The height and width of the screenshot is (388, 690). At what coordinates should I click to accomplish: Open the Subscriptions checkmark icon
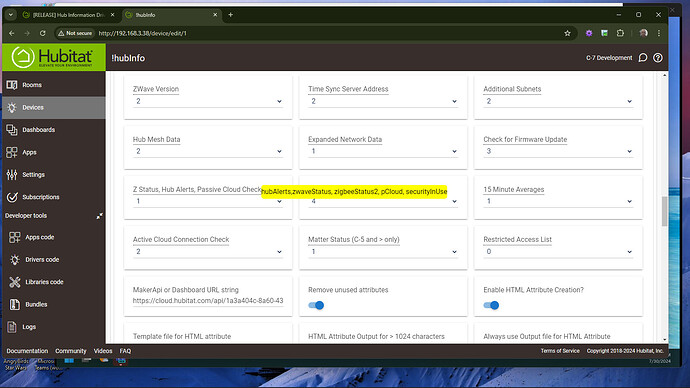12,197
